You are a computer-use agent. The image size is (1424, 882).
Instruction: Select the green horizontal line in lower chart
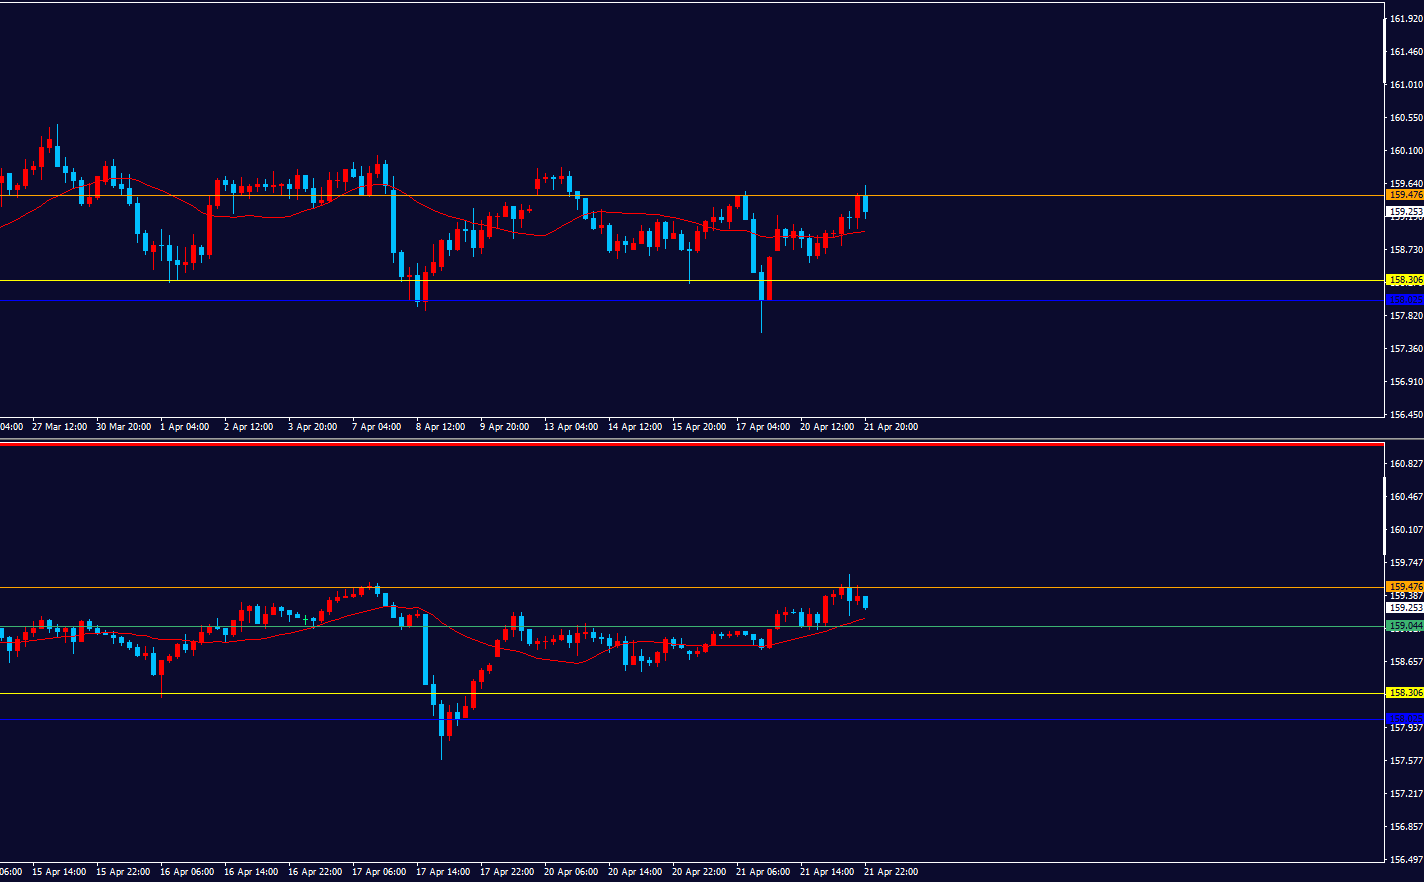pos(300,627)
